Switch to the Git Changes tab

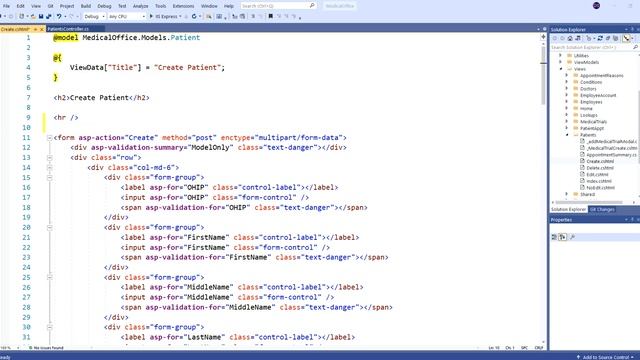point(602,209)
